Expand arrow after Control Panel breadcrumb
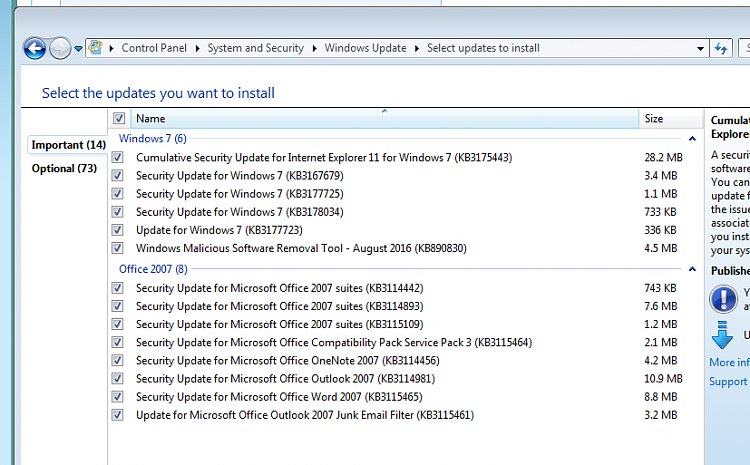 tap(197, 48)
